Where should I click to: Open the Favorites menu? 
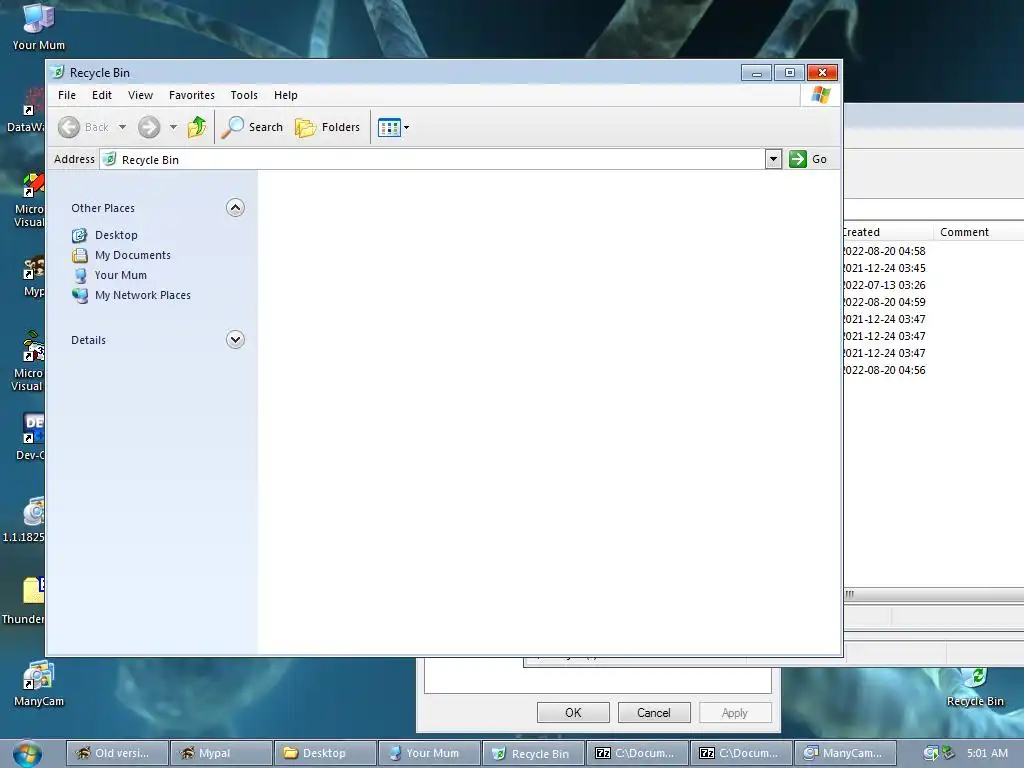click(191, 95)
